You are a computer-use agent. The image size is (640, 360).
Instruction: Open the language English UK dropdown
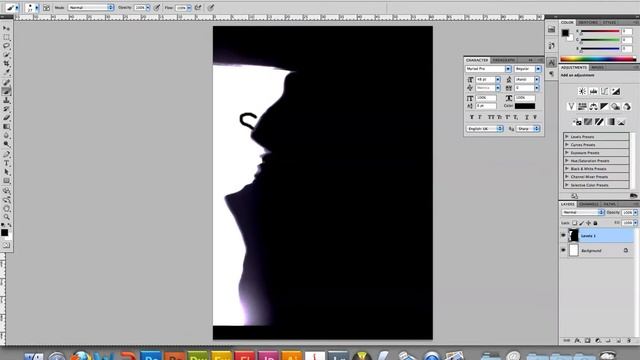click(484, 129)
